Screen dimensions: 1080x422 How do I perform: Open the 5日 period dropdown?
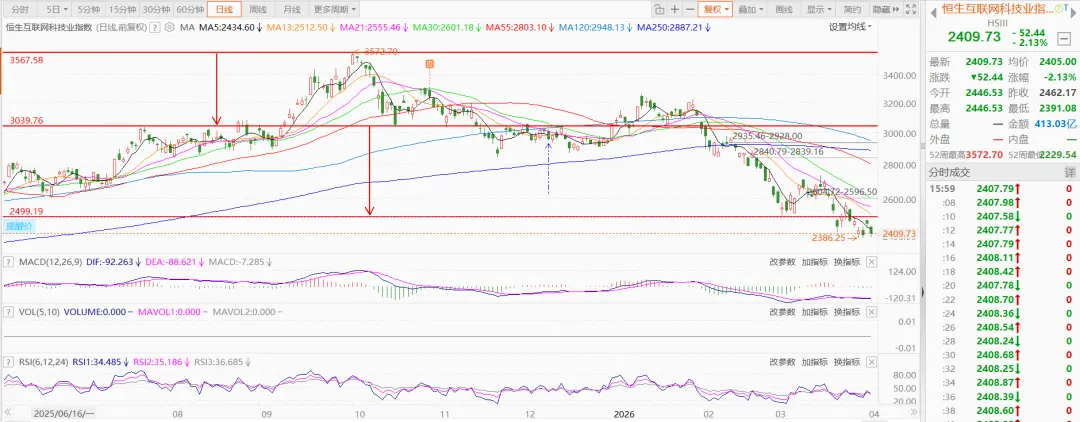point(57,10)
